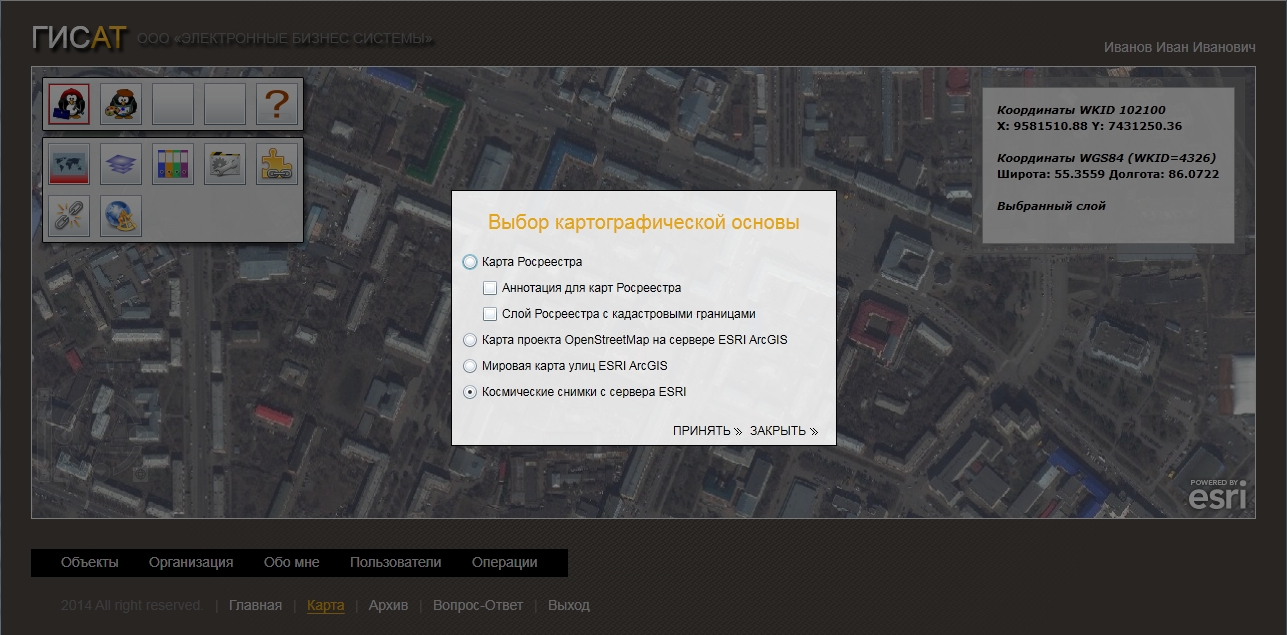Go to the Архив footer link

tap(388, 605)
